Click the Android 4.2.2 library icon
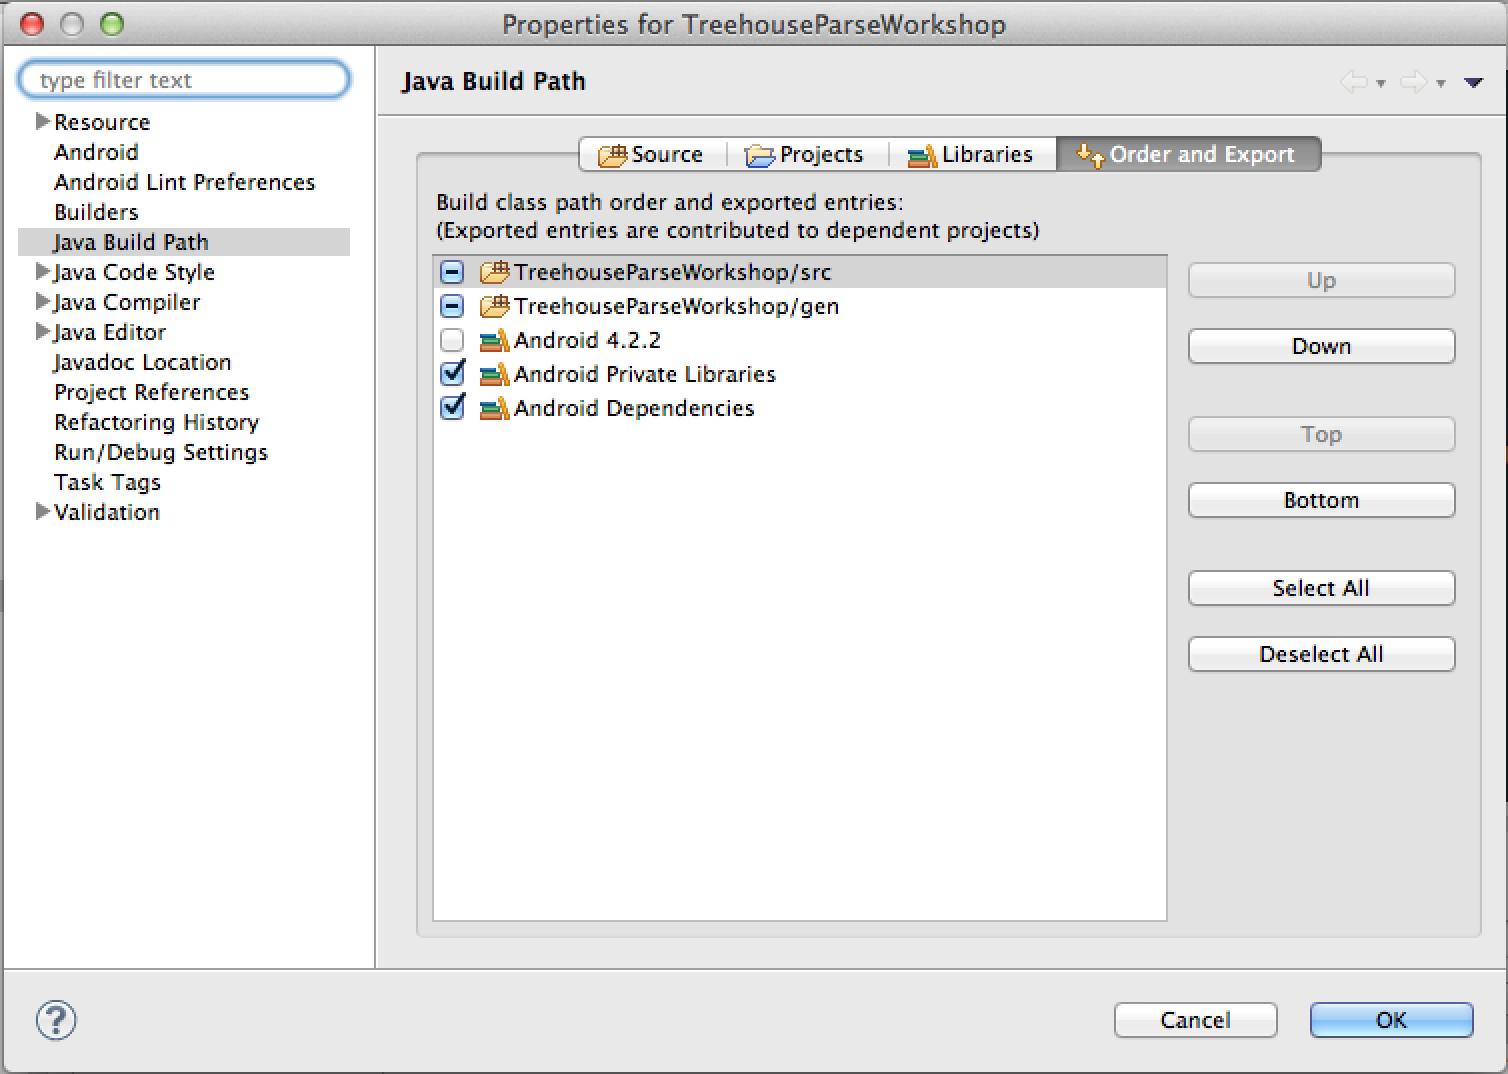Screen dimensions: 1508x1074 (494, 341)
